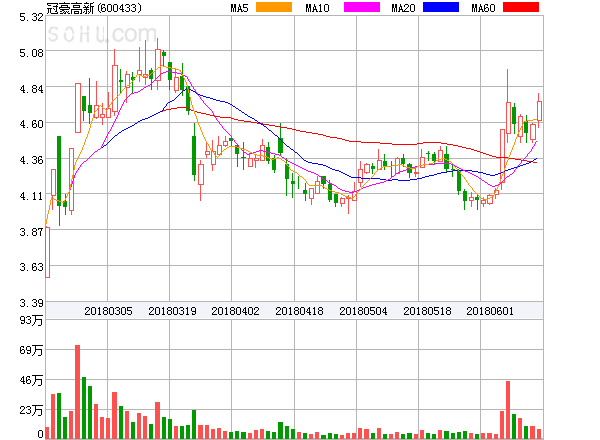The image size is (600, 440).
Task: Click the lowest red candlestick reaching 3.63
Action: click(x=47, y=253)
